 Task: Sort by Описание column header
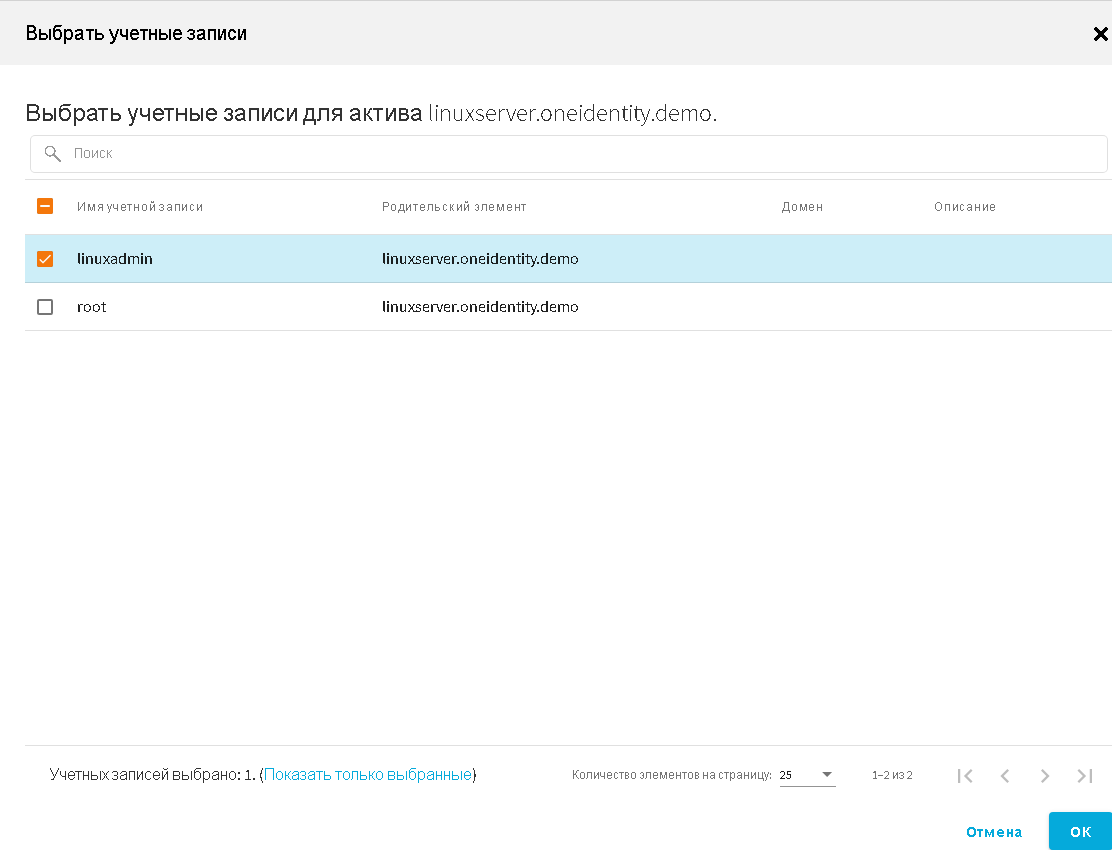tap(965, 207)
